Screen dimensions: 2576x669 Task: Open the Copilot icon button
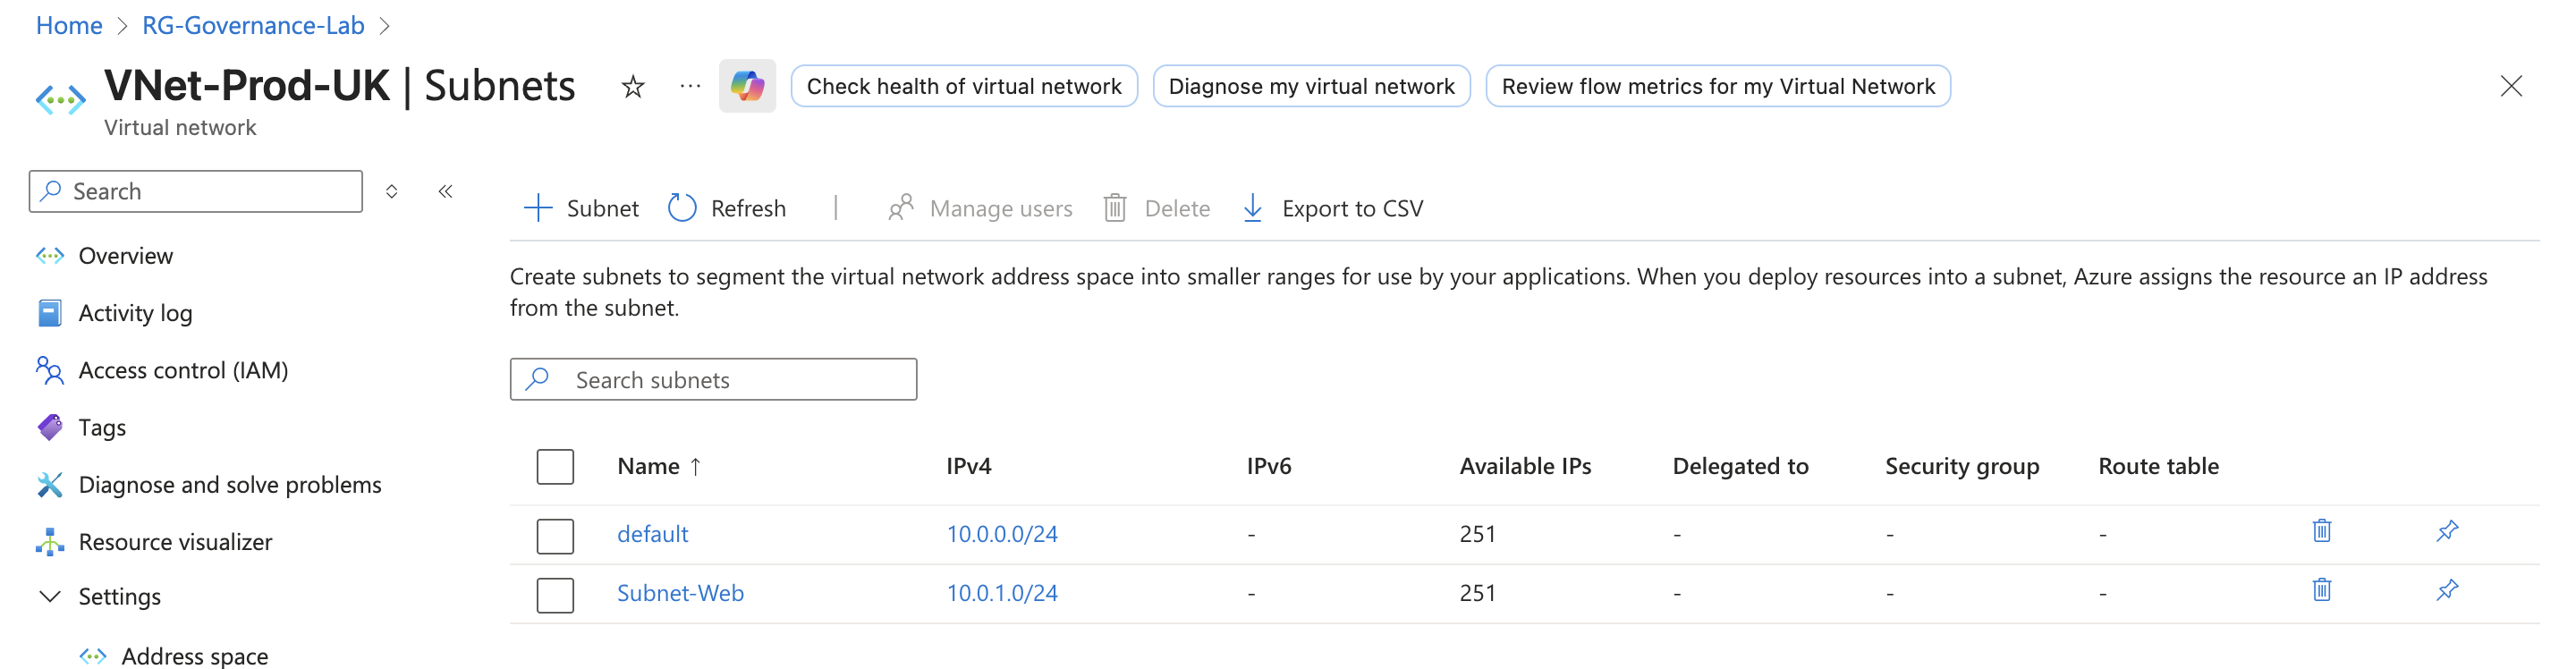(x=747, y=86)
